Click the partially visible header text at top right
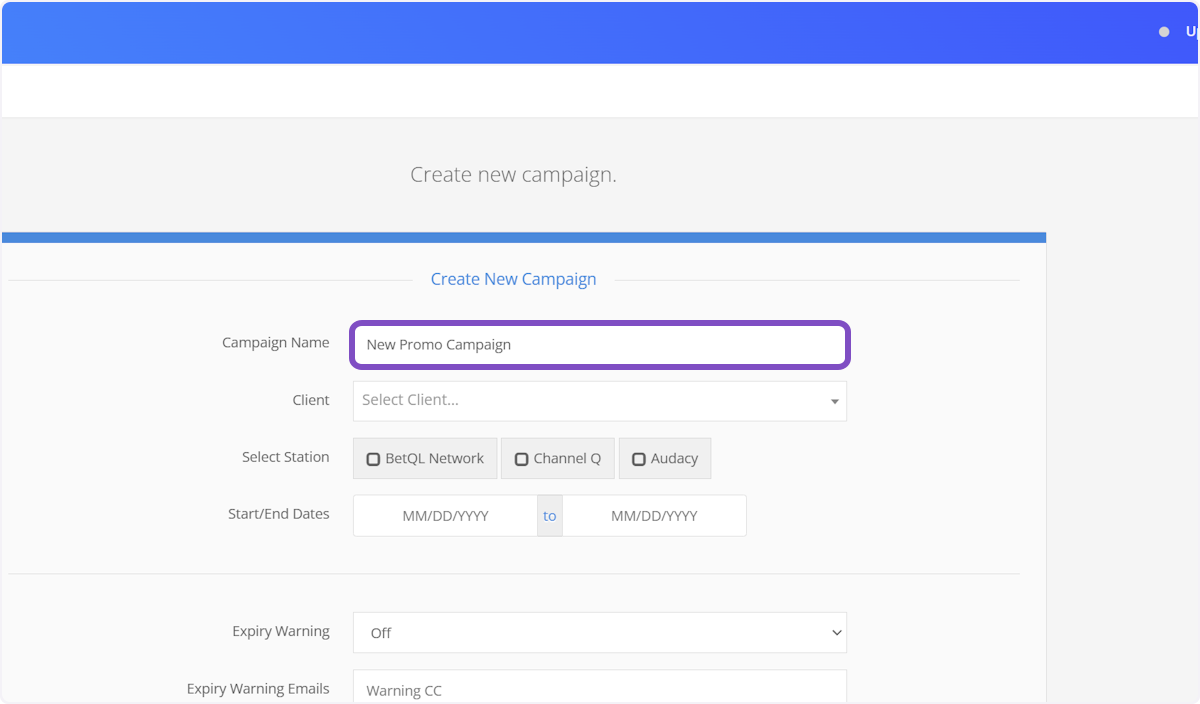Viewport: 1200px width, 704px height. 1191,32
